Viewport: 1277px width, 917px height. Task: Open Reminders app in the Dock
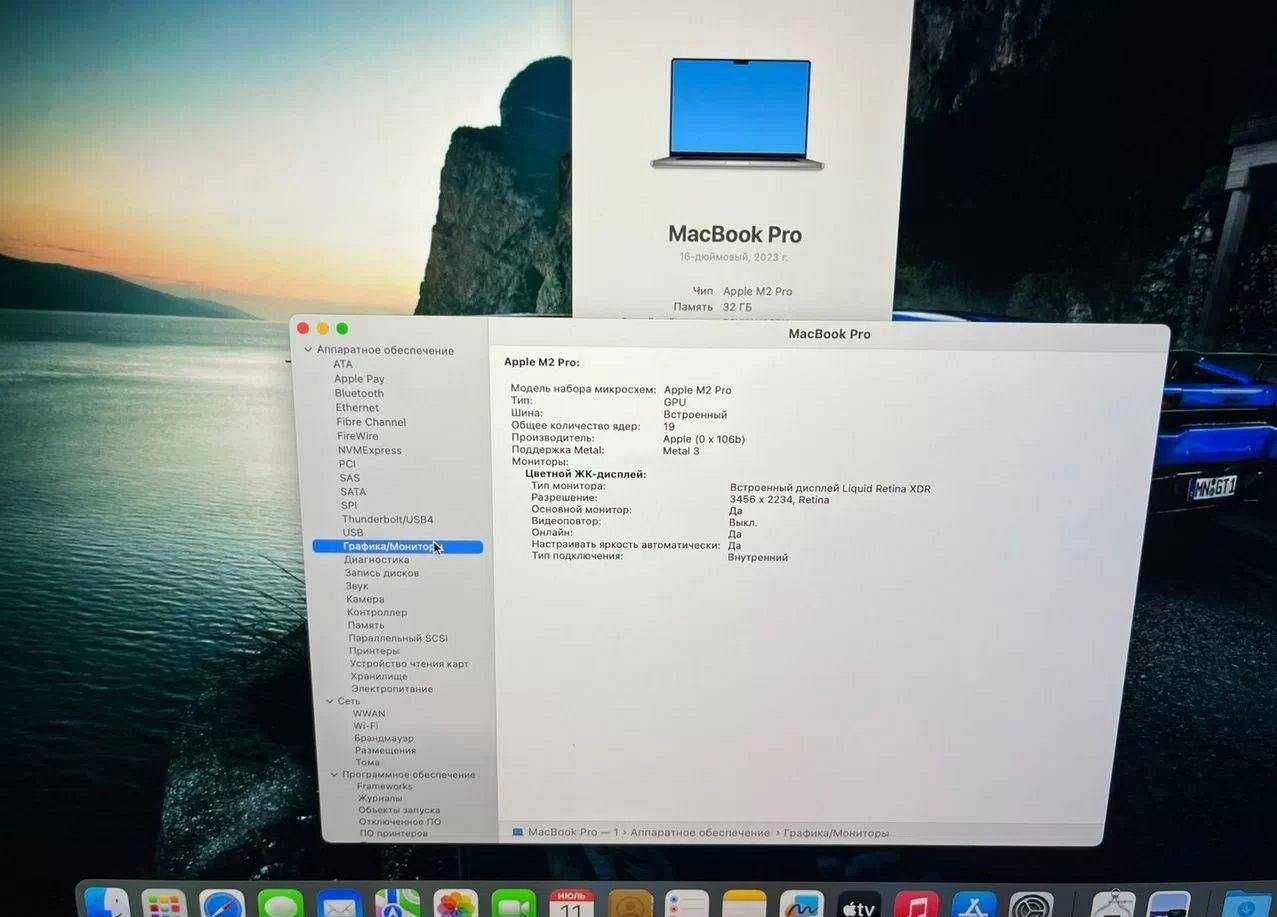pyautogui.click(x=687, y=905)
